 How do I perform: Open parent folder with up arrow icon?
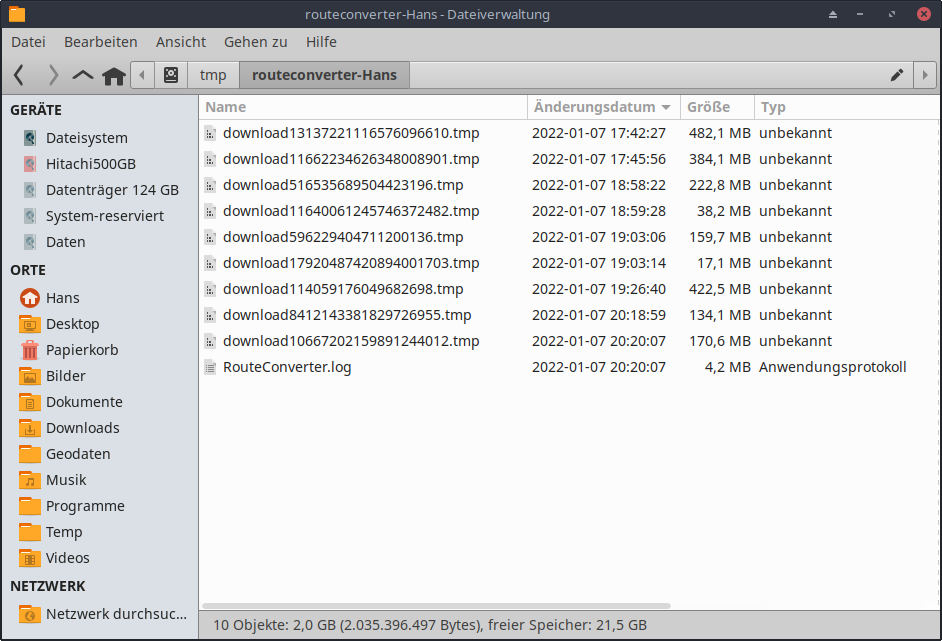pyautogui.click(x=83, y=75)
